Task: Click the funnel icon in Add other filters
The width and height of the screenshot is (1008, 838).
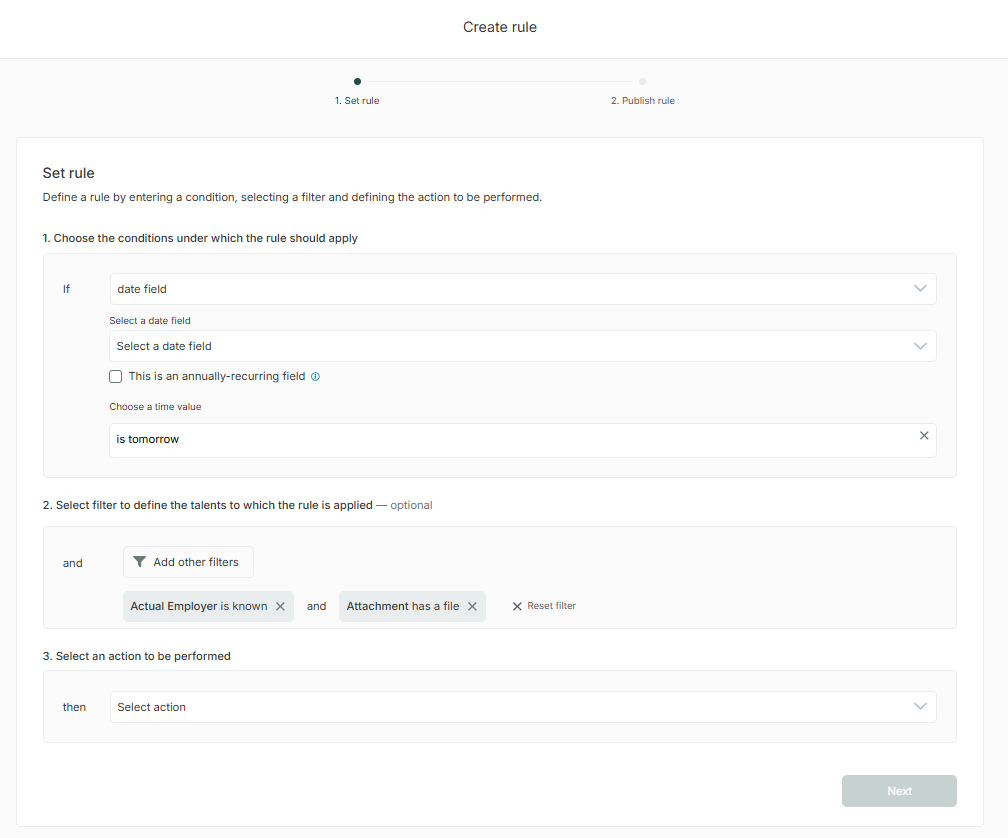Action: [140, 562]
